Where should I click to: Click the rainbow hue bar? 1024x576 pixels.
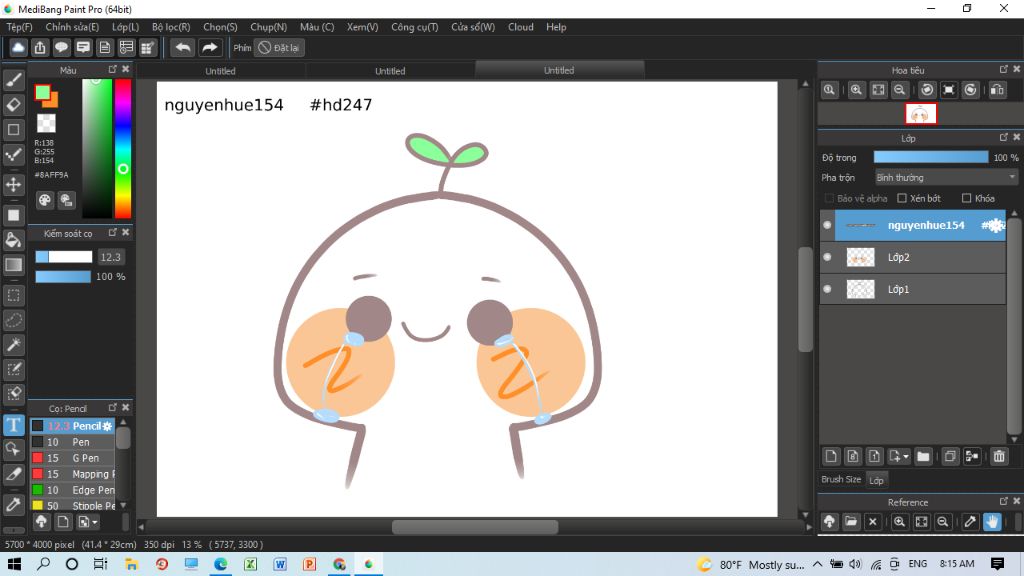coord(123,148)
